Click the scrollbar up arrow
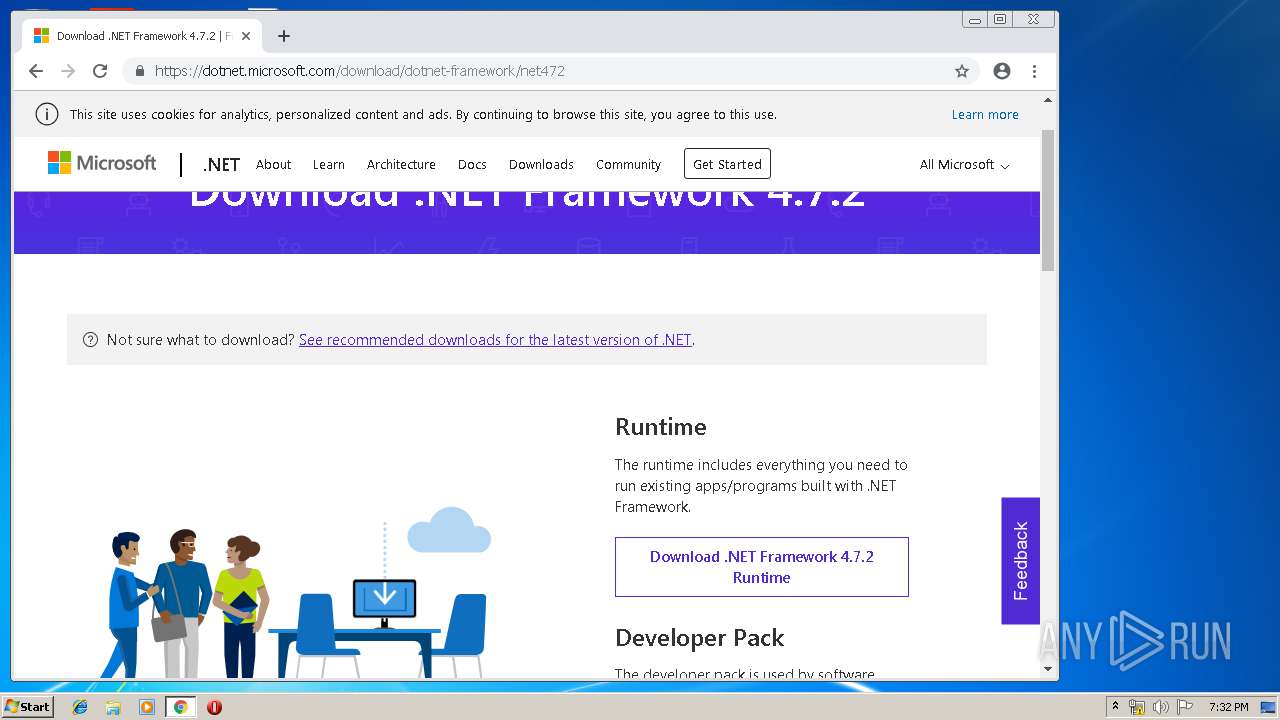This screenshot has height=720, width=1280. point(1048,101)
